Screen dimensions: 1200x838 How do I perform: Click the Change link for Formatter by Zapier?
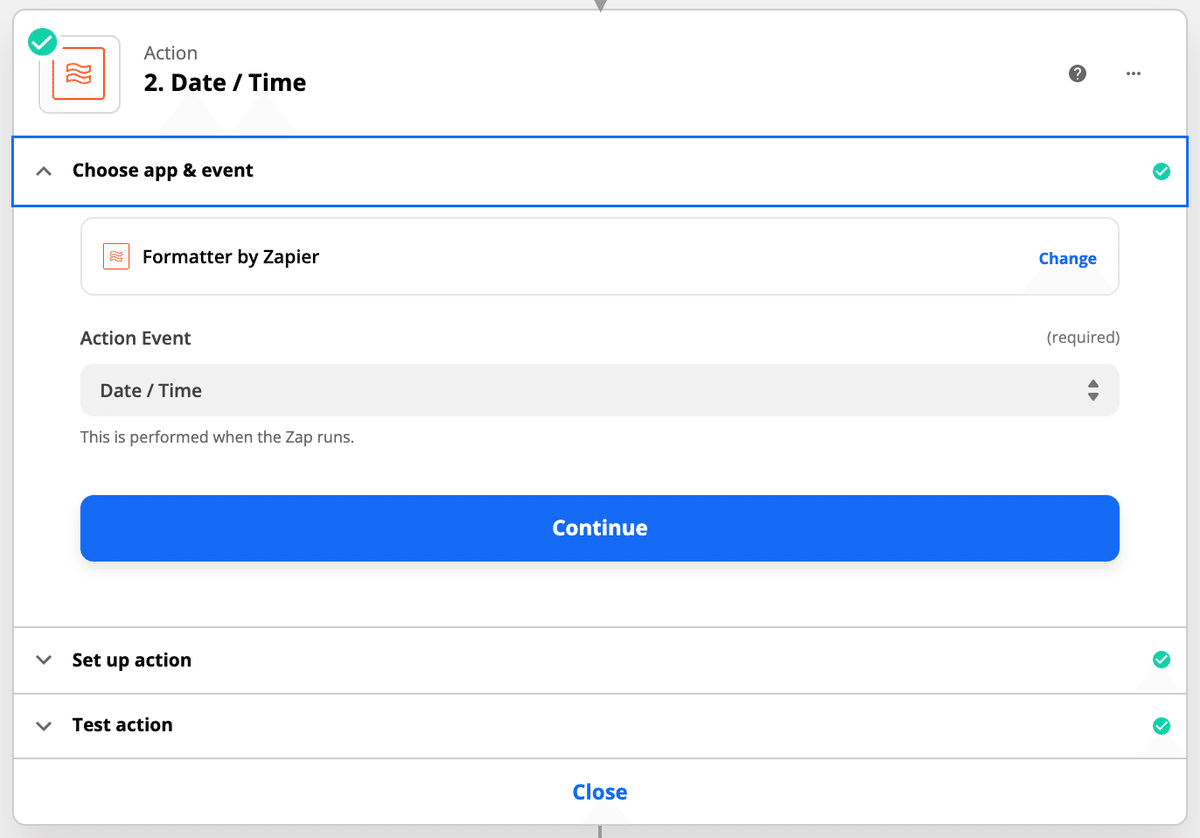(1067, 258)
